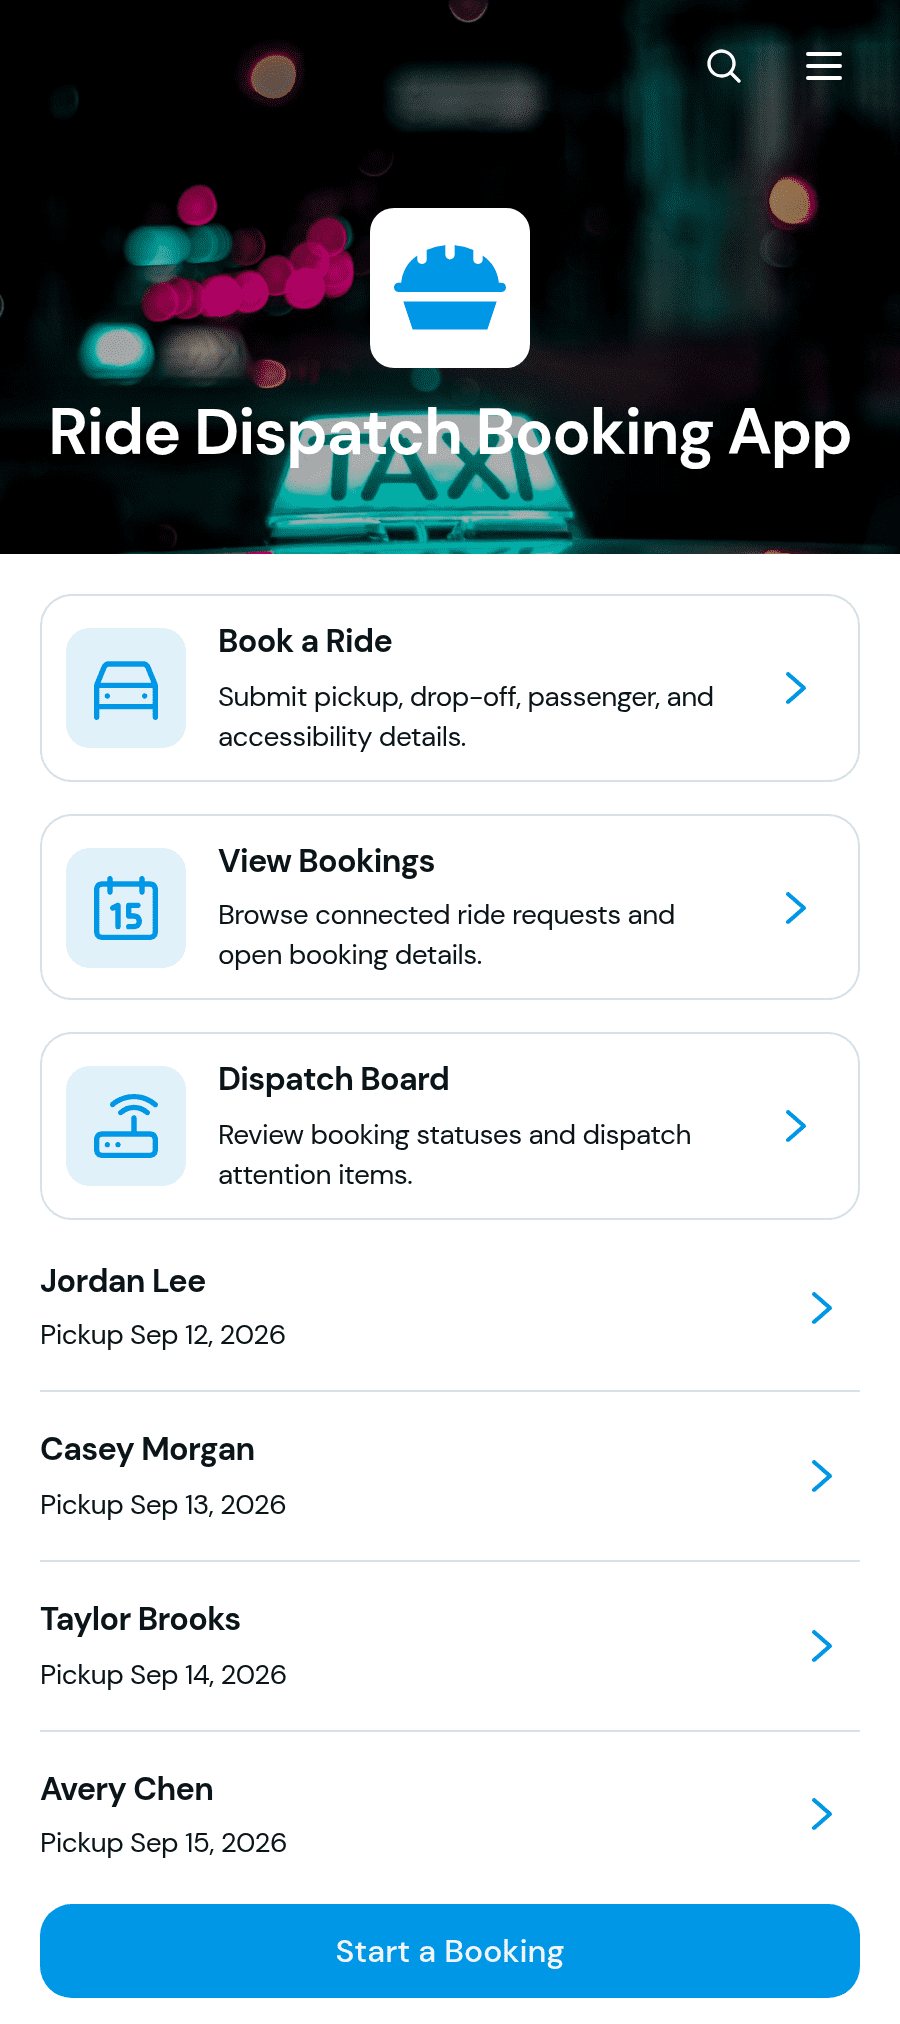
Task: Click the car icon for Book a Ride
Action: pyautogui.click(x=126, y=688)
